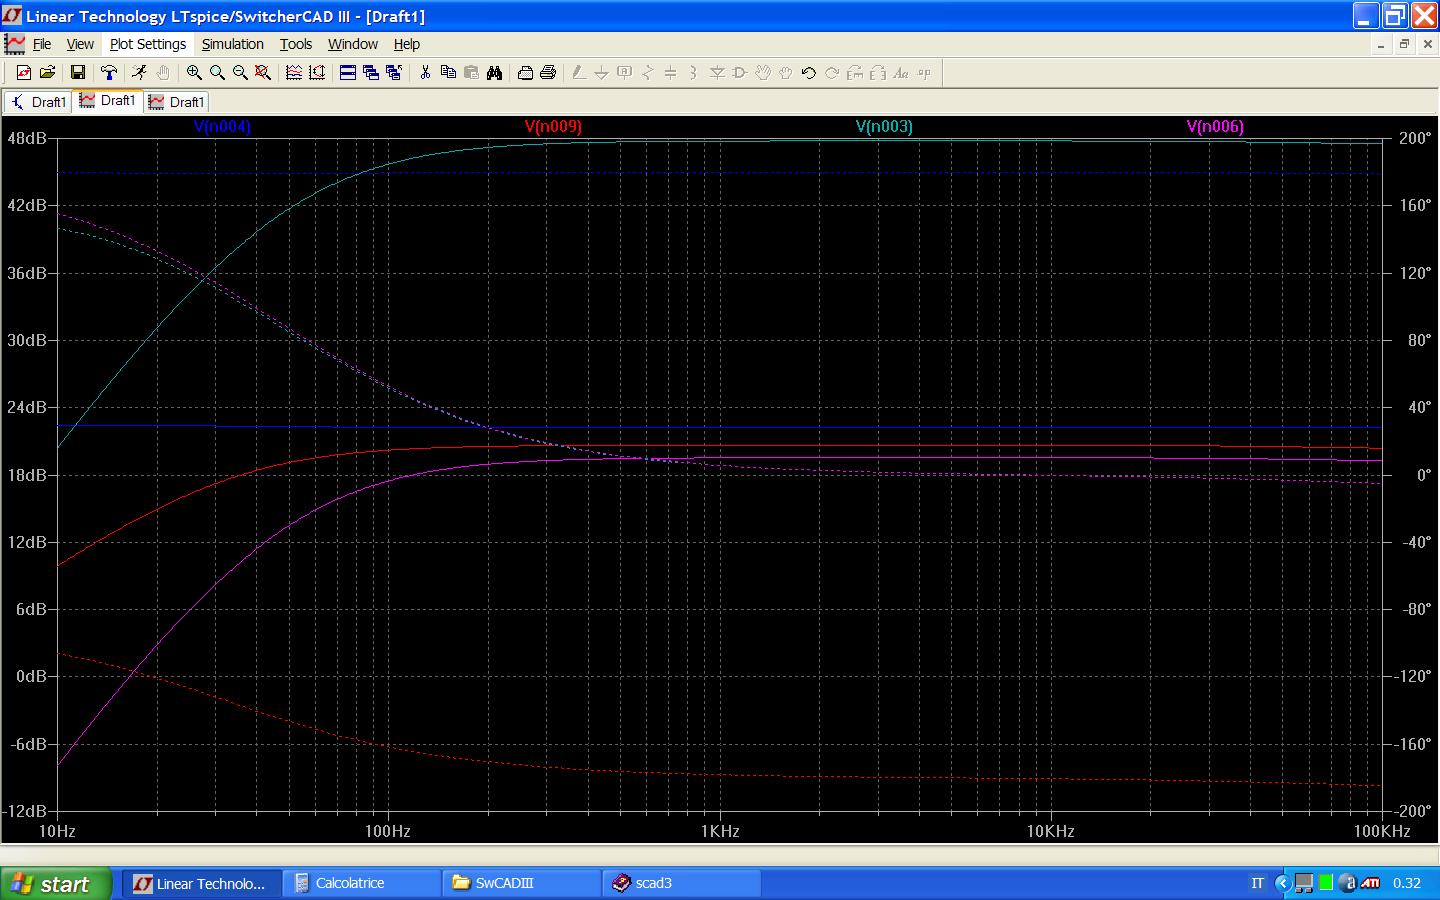Viewport: 1440px width, 900px height.
Task: Click the SPICE directive .op icon
Action: [924, 72]
